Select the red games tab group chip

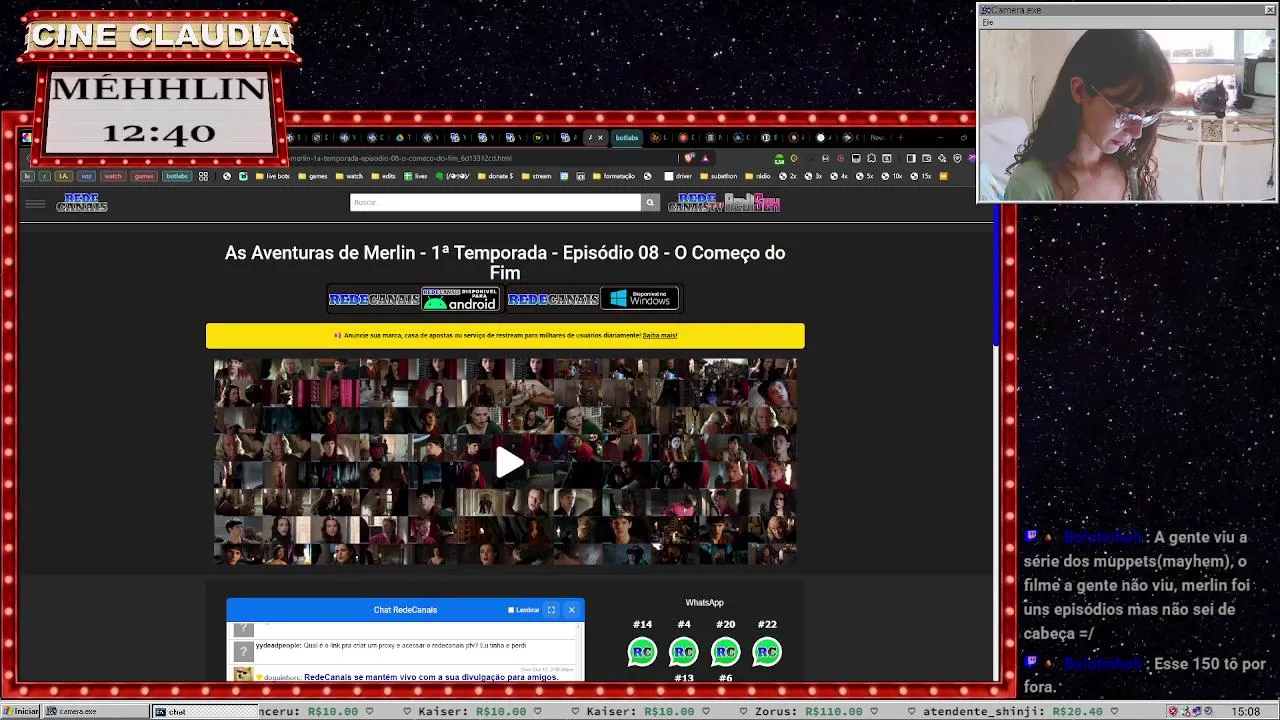coord(144,176)
